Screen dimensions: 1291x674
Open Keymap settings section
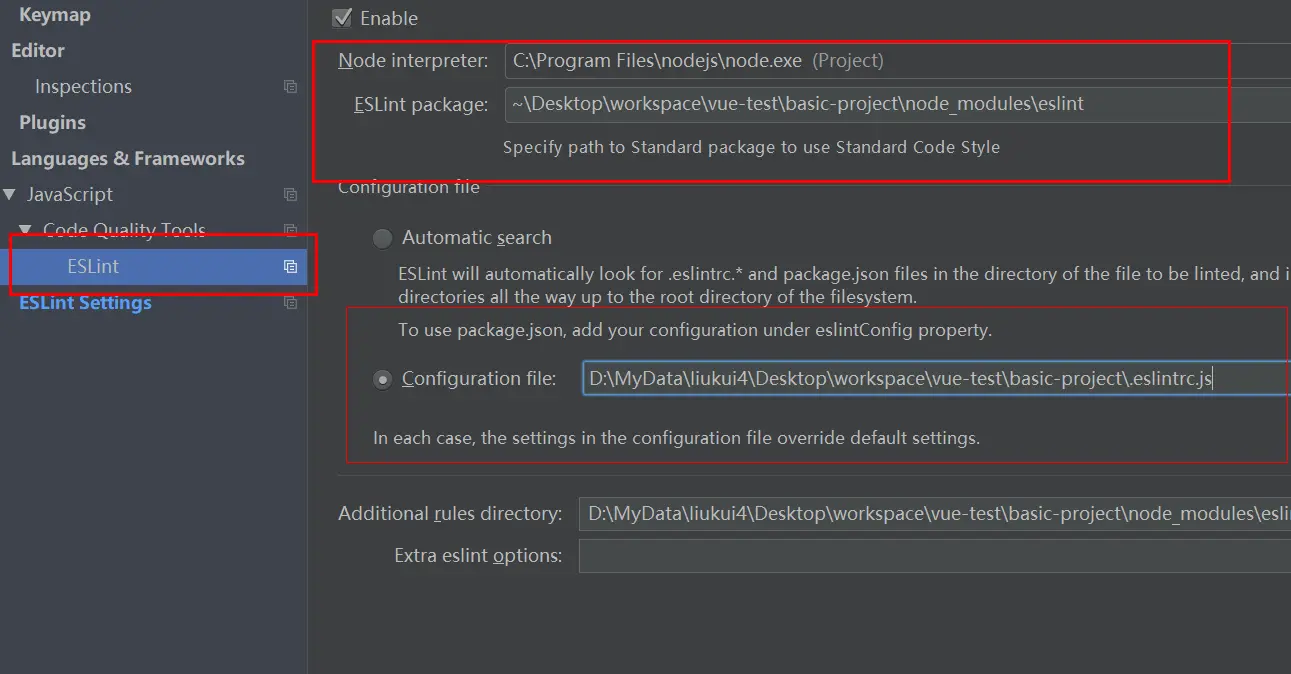point(54,15)
